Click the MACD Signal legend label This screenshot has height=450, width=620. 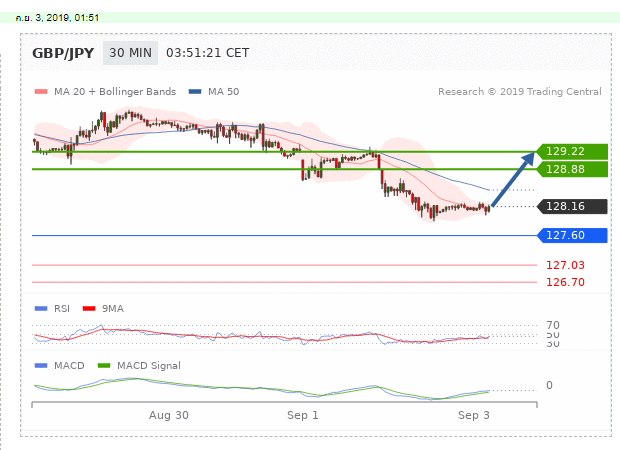coord(149,366)
